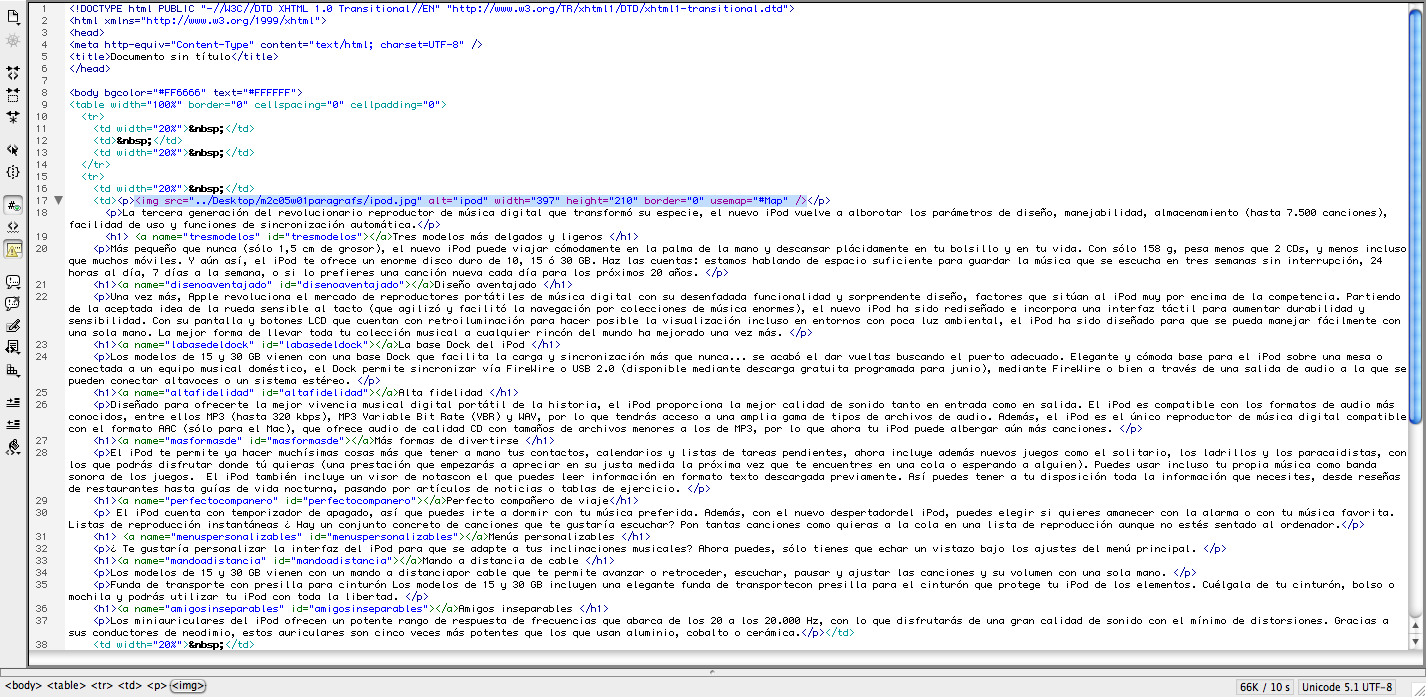Open the Format Source Code icon
This screenshot has height=697, width=1426.
(x=13, y=447)
